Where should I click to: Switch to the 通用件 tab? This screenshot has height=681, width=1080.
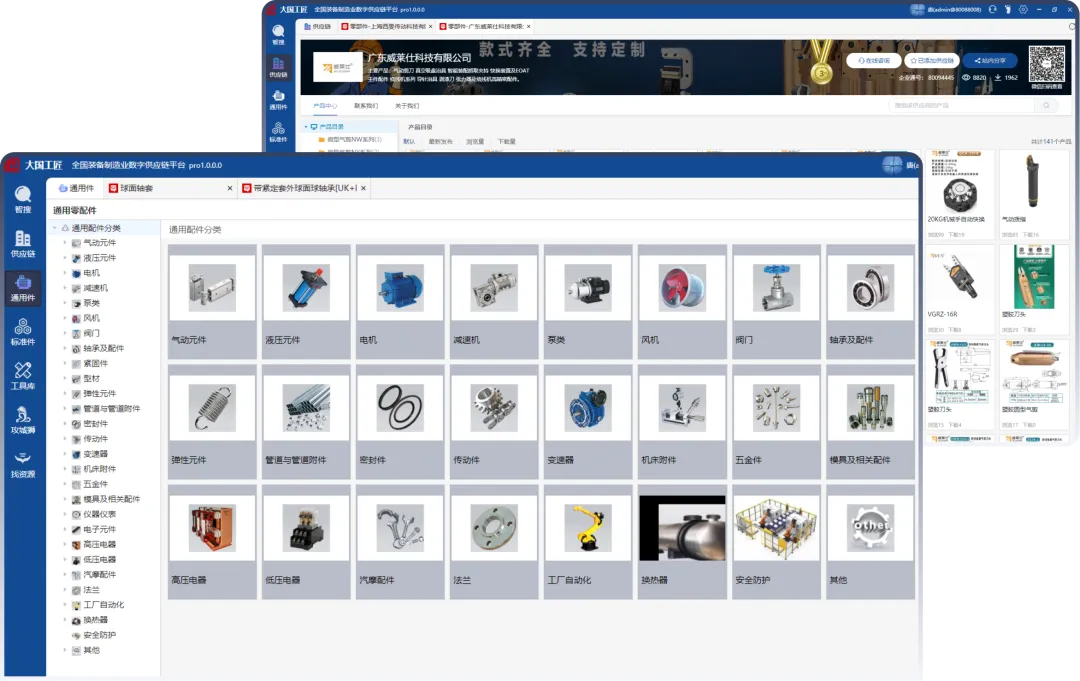tap(76, 188)
